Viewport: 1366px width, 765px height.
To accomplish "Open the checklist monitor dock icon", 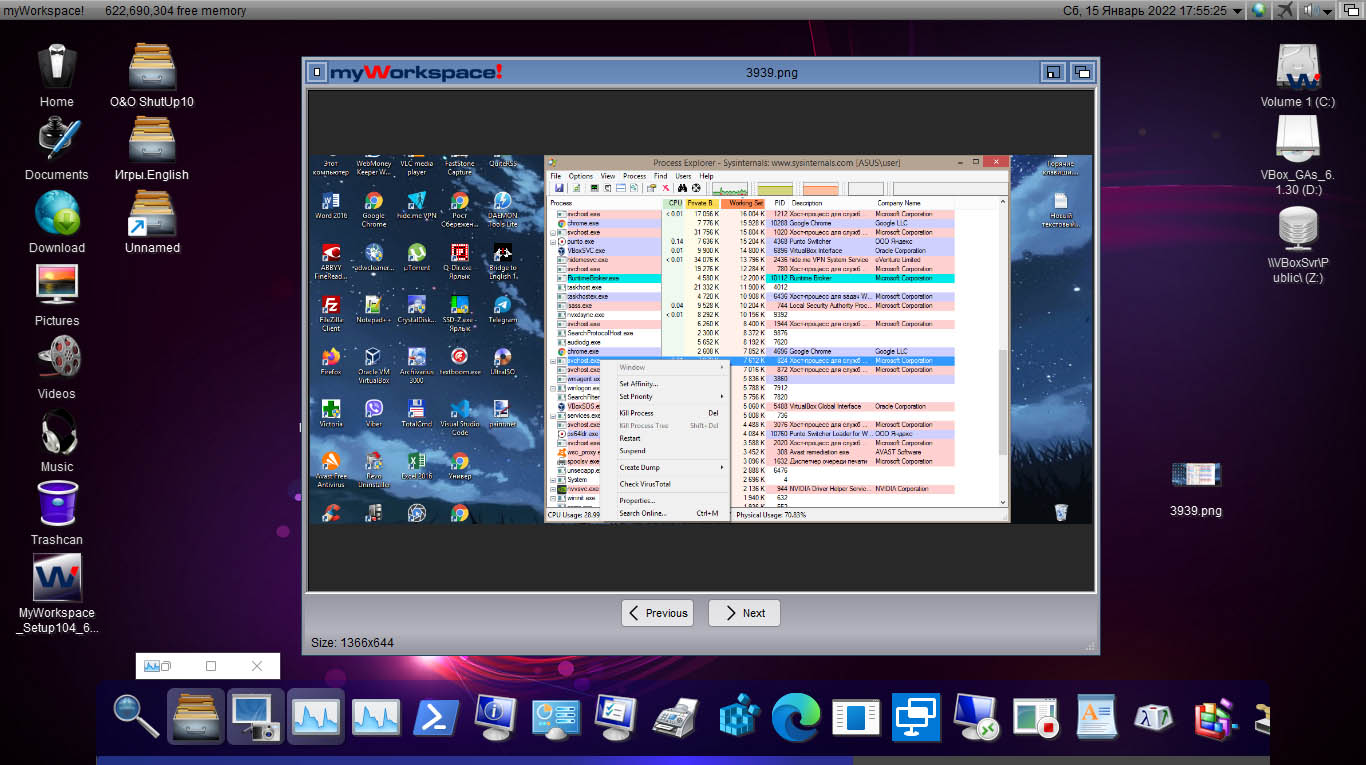I will pyautogui.click(x=616, y=717).
